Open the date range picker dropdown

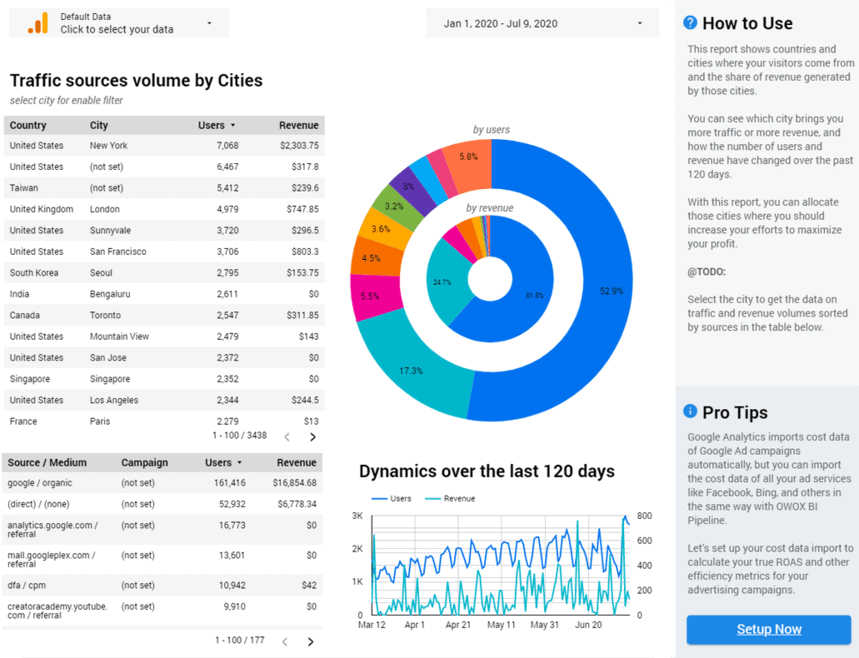(542, 23)
